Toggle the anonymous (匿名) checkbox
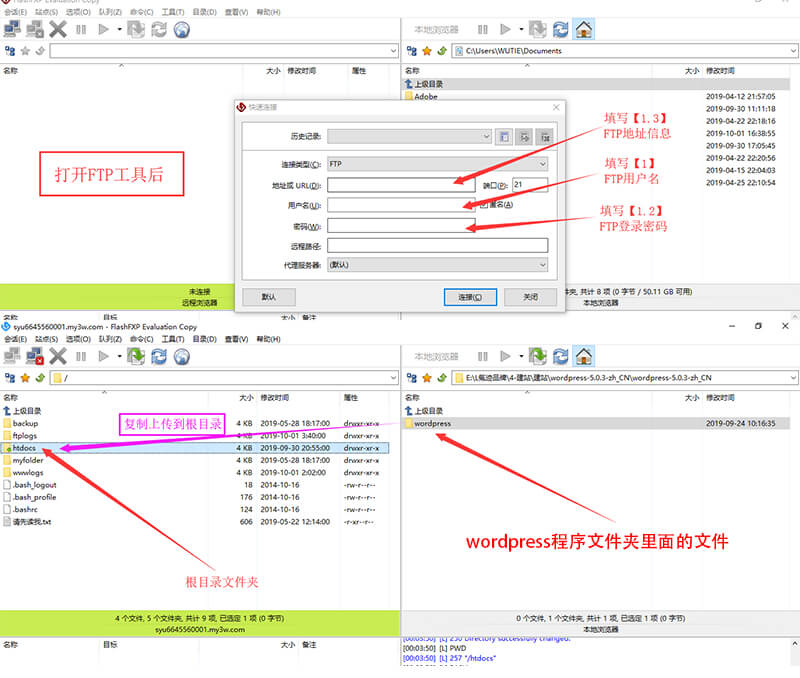Screen dimensions: 800x678 click(484, 205)
